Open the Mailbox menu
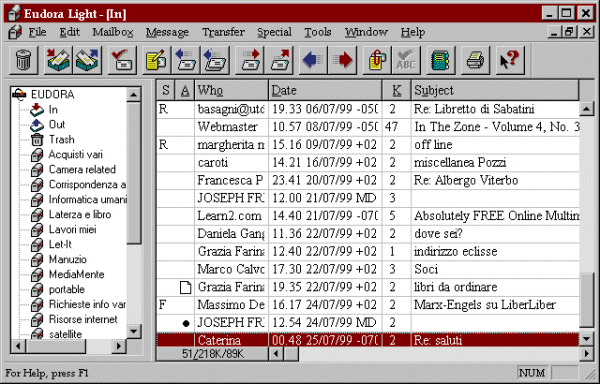 [x=113, y=32]
